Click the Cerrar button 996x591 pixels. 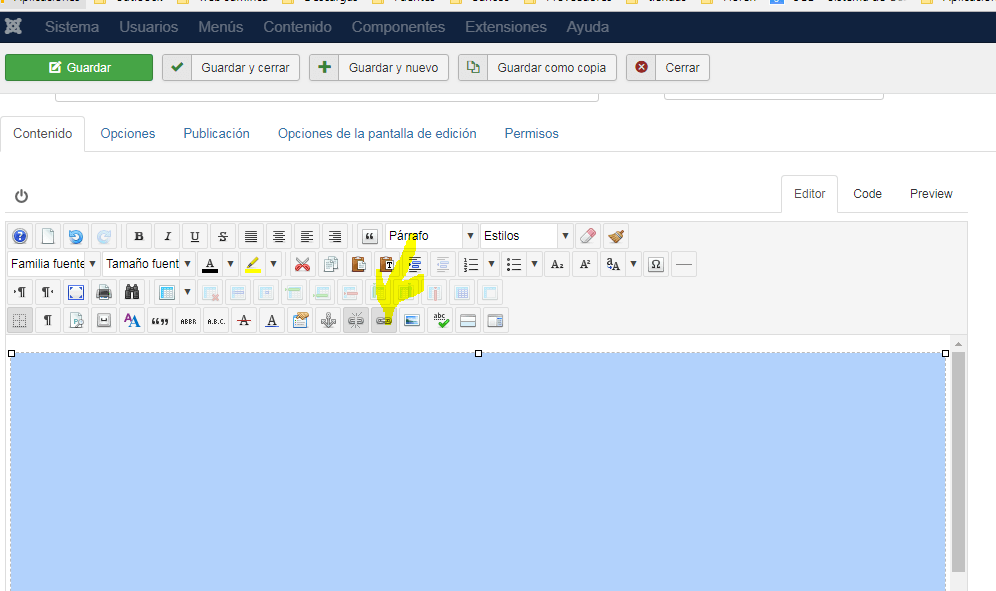(668, 67)
